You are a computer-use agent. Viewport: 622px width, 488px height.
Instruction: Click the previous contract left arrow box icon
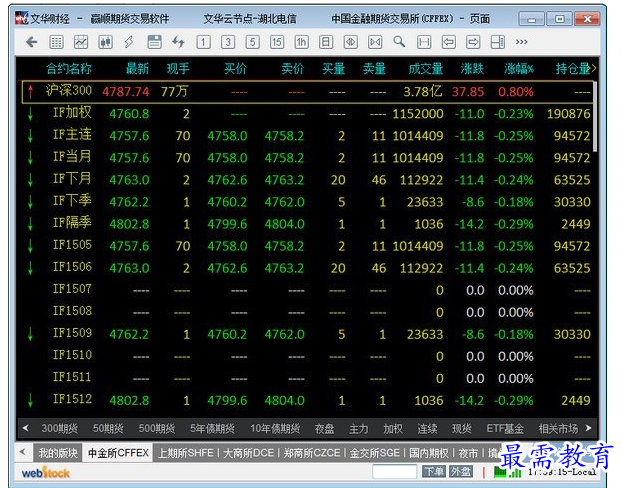(449, 42)
